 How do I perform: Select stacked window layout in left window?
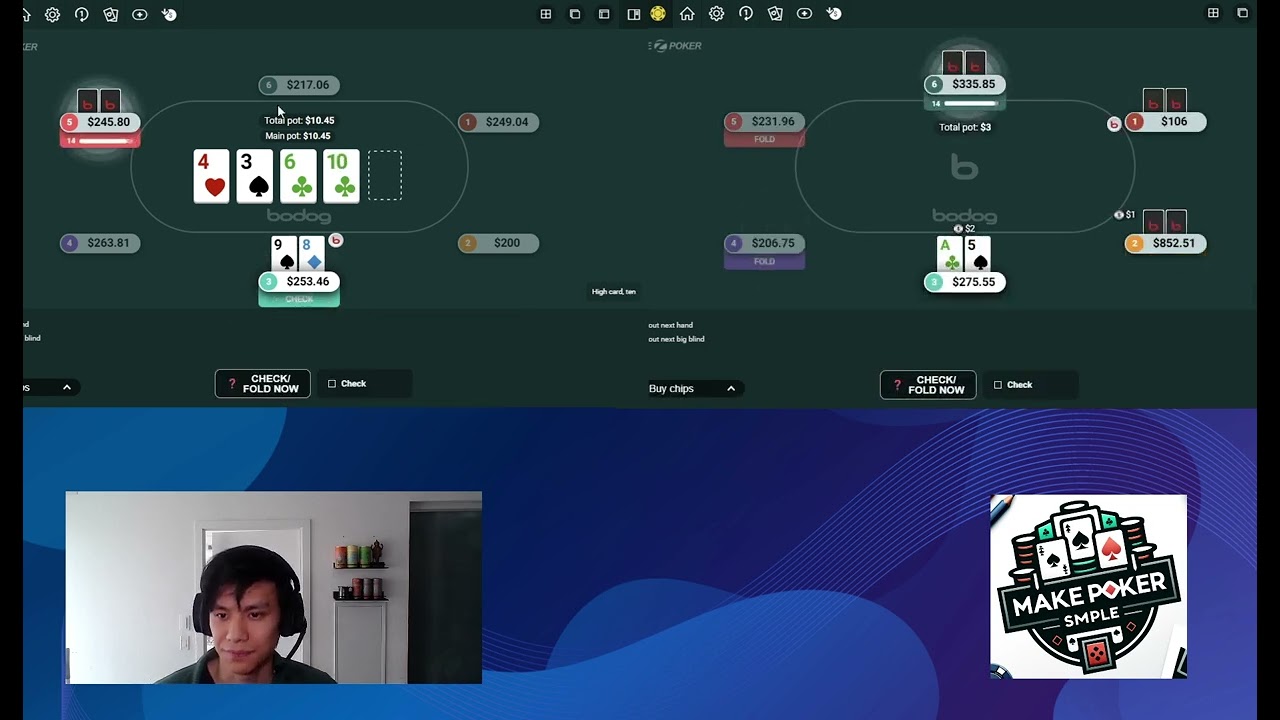tap(604, 14)
